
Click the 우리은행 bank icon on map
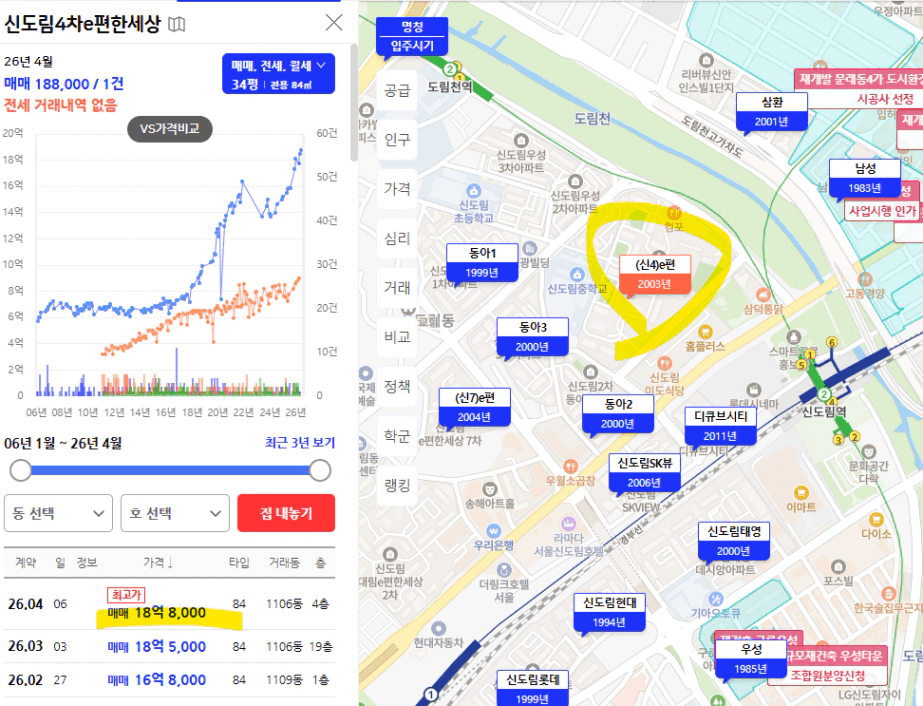(x=494, y=531)
